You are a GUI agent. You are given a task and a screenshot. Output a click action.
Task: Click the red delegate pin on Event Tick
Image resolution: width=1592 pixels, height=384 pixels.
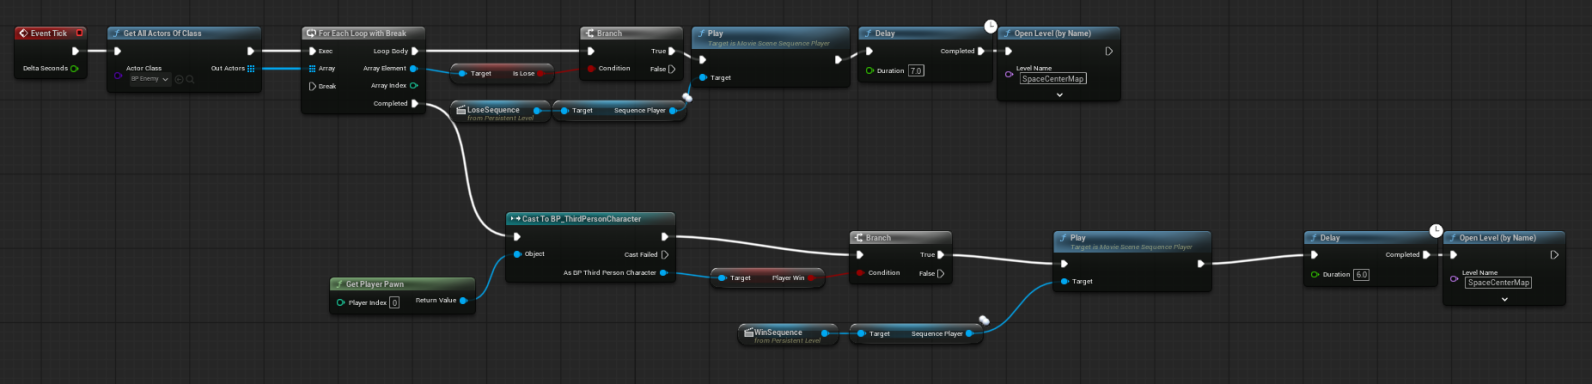point(80,33)
